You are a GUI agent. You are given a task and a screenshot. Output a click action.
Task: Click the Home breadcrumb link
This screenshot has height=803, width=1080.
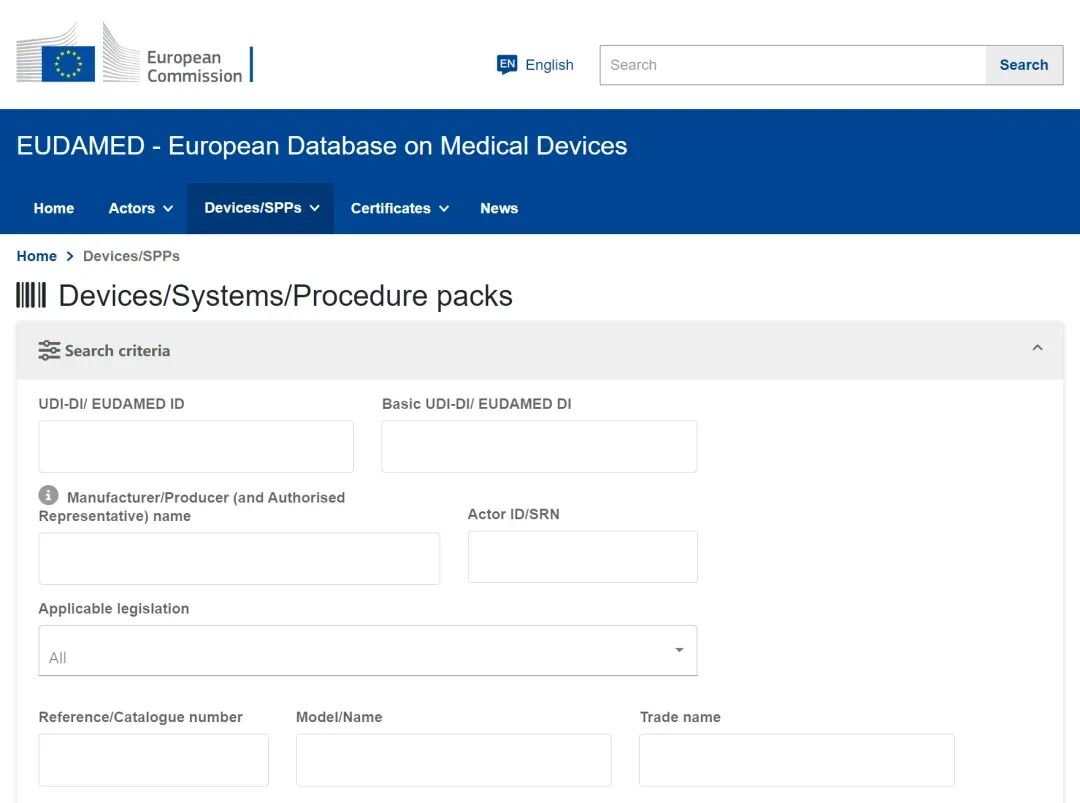tap(37, 256)
